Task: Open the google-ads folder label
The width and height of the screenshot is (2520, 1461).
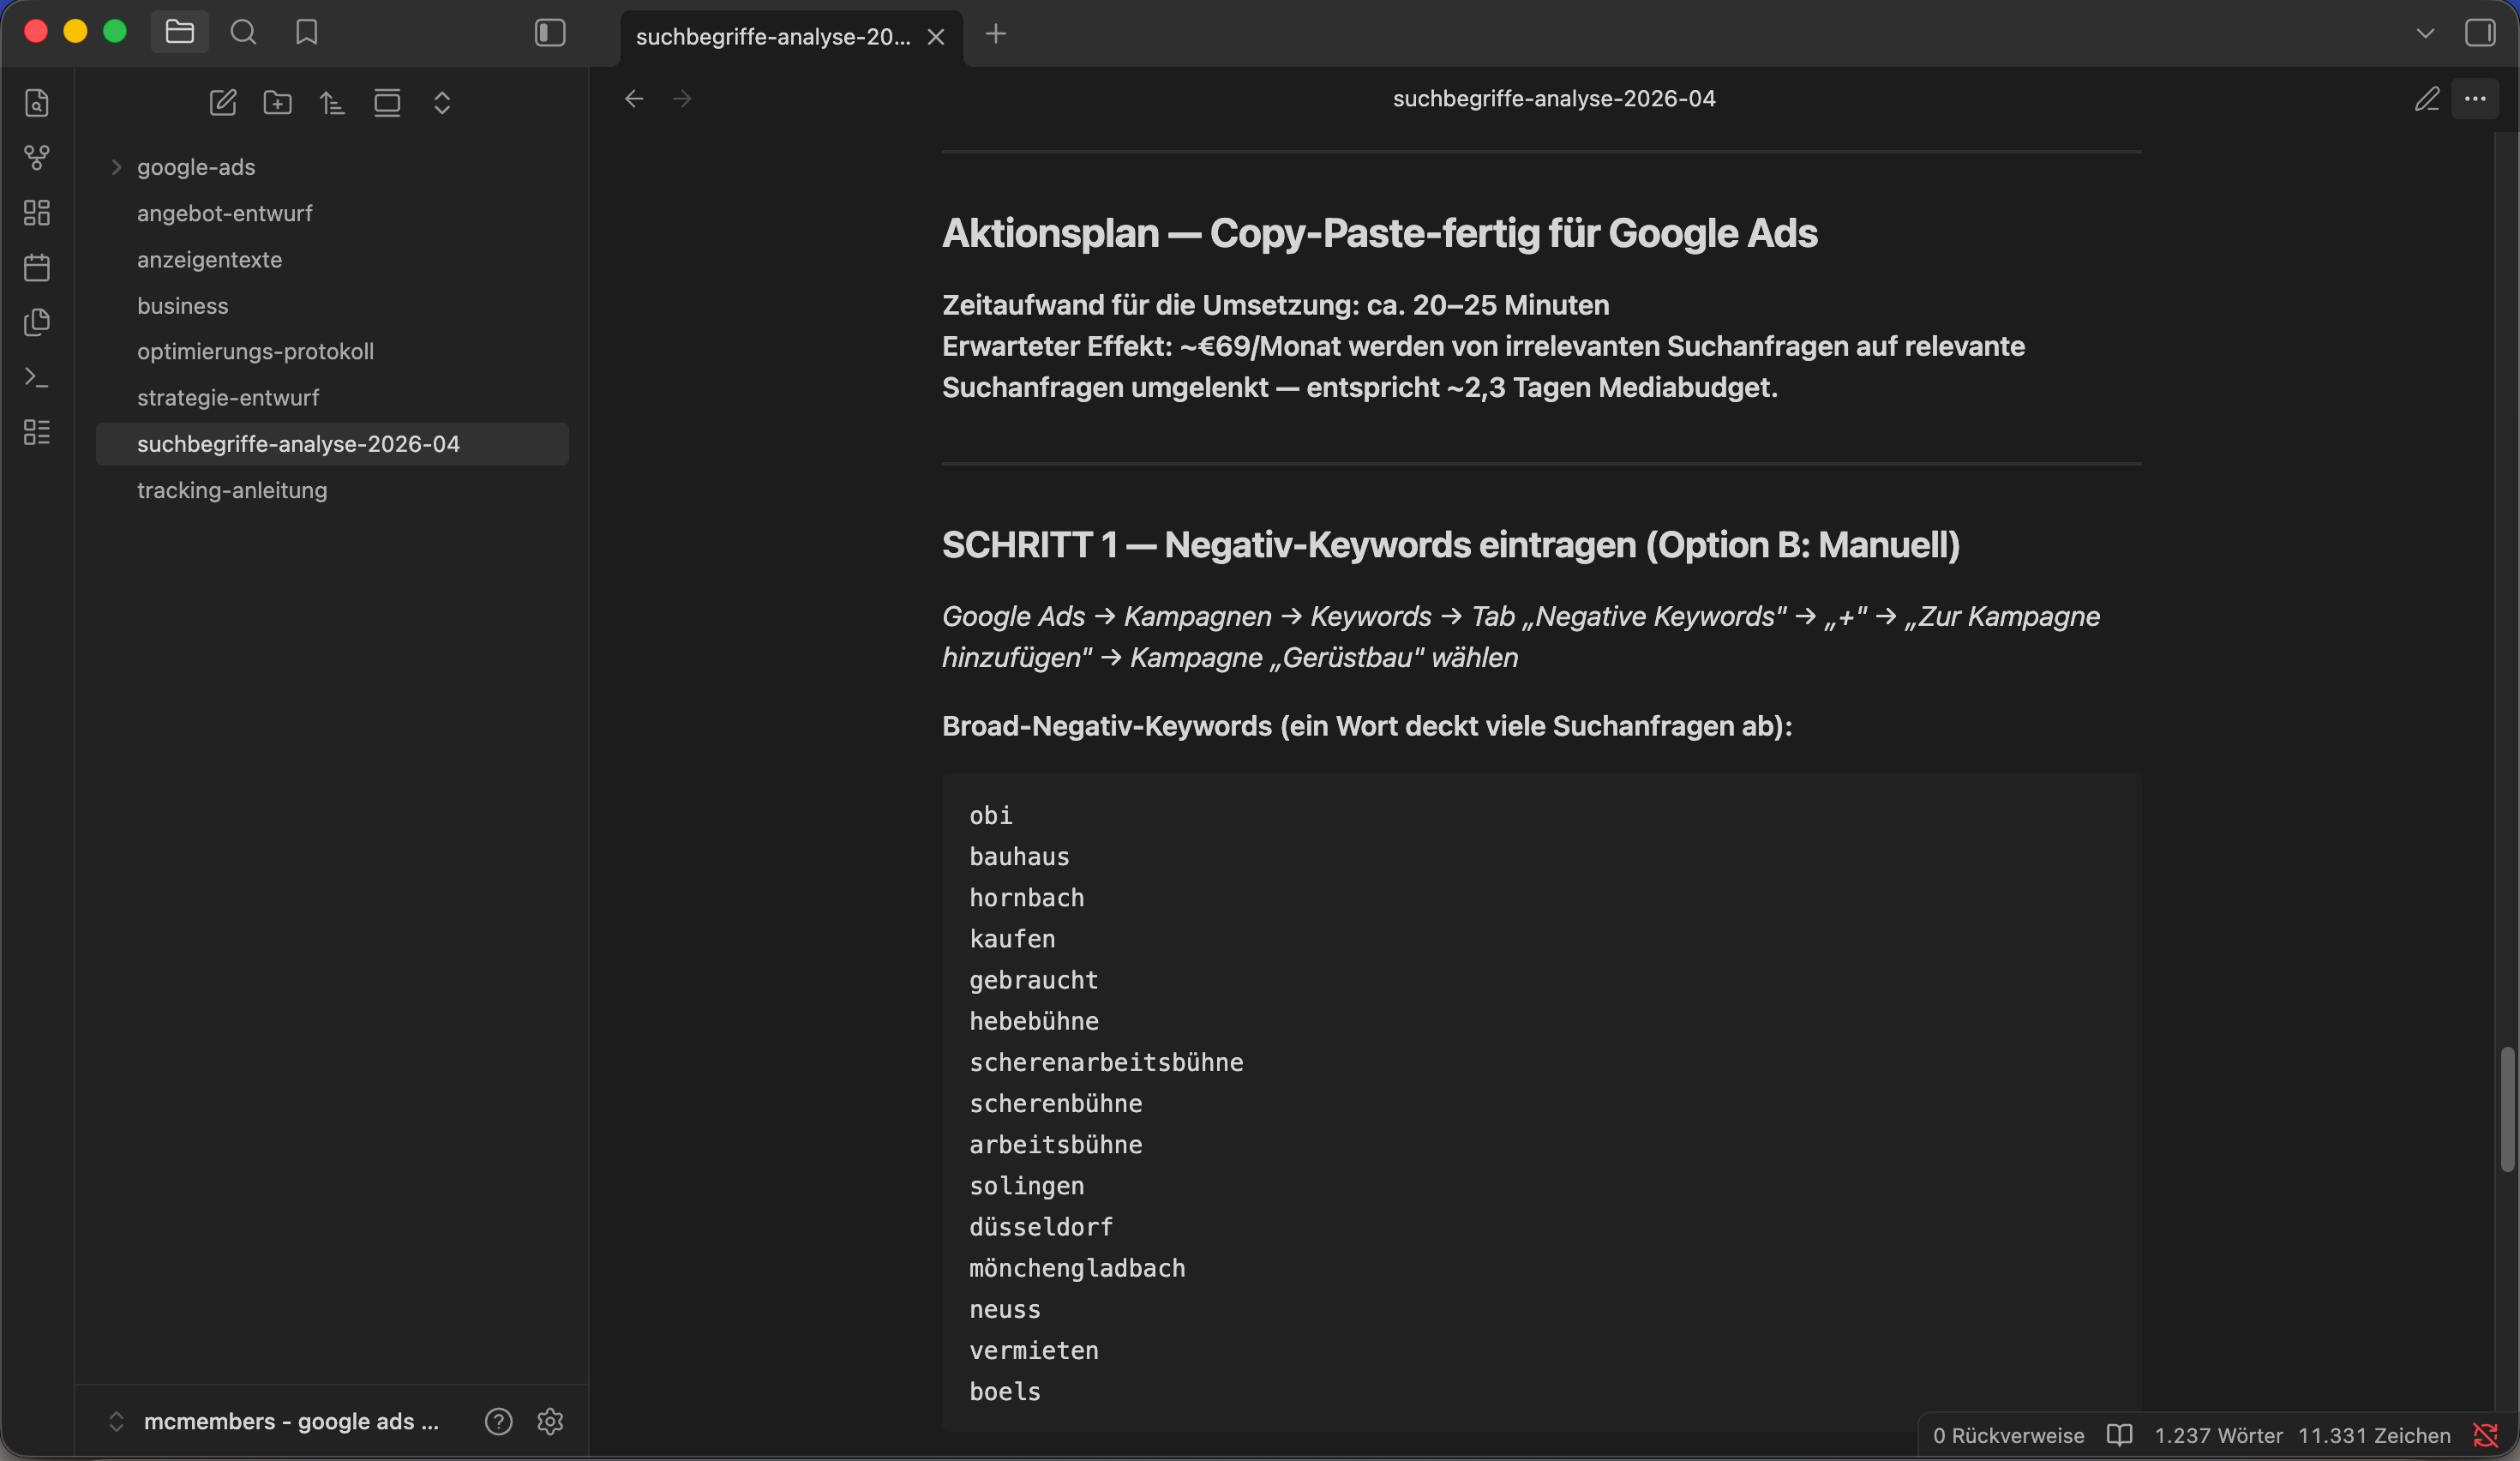Action: 196,167
